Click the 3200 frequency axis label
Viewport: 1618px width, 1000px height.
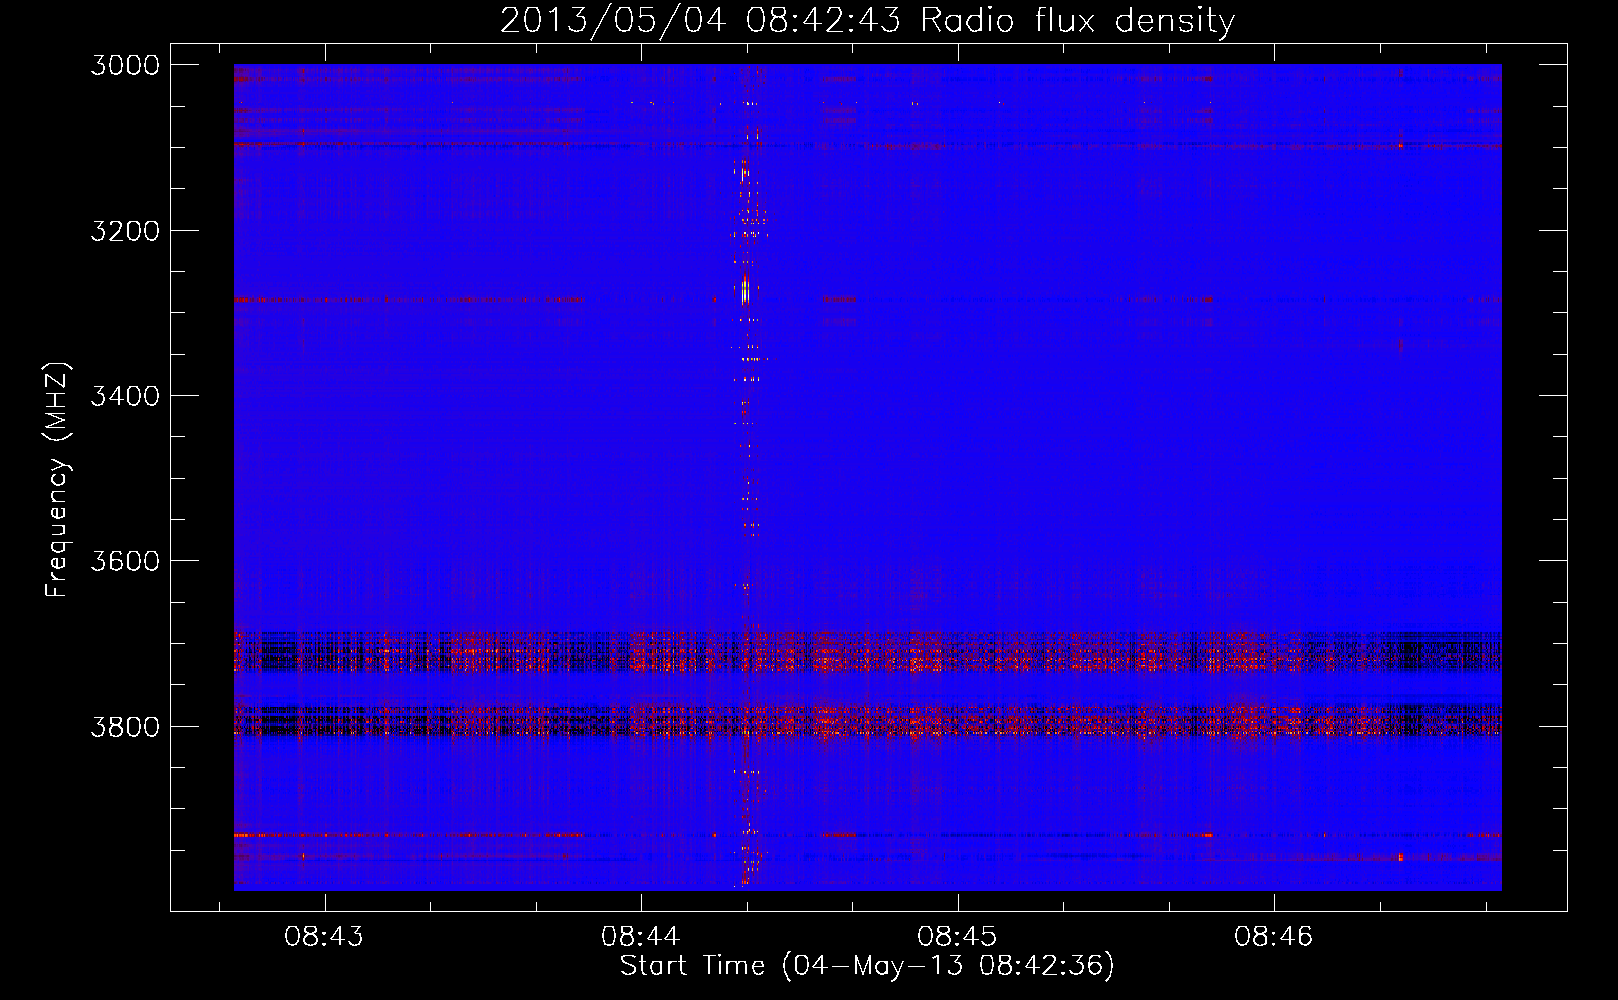[125, 231]
